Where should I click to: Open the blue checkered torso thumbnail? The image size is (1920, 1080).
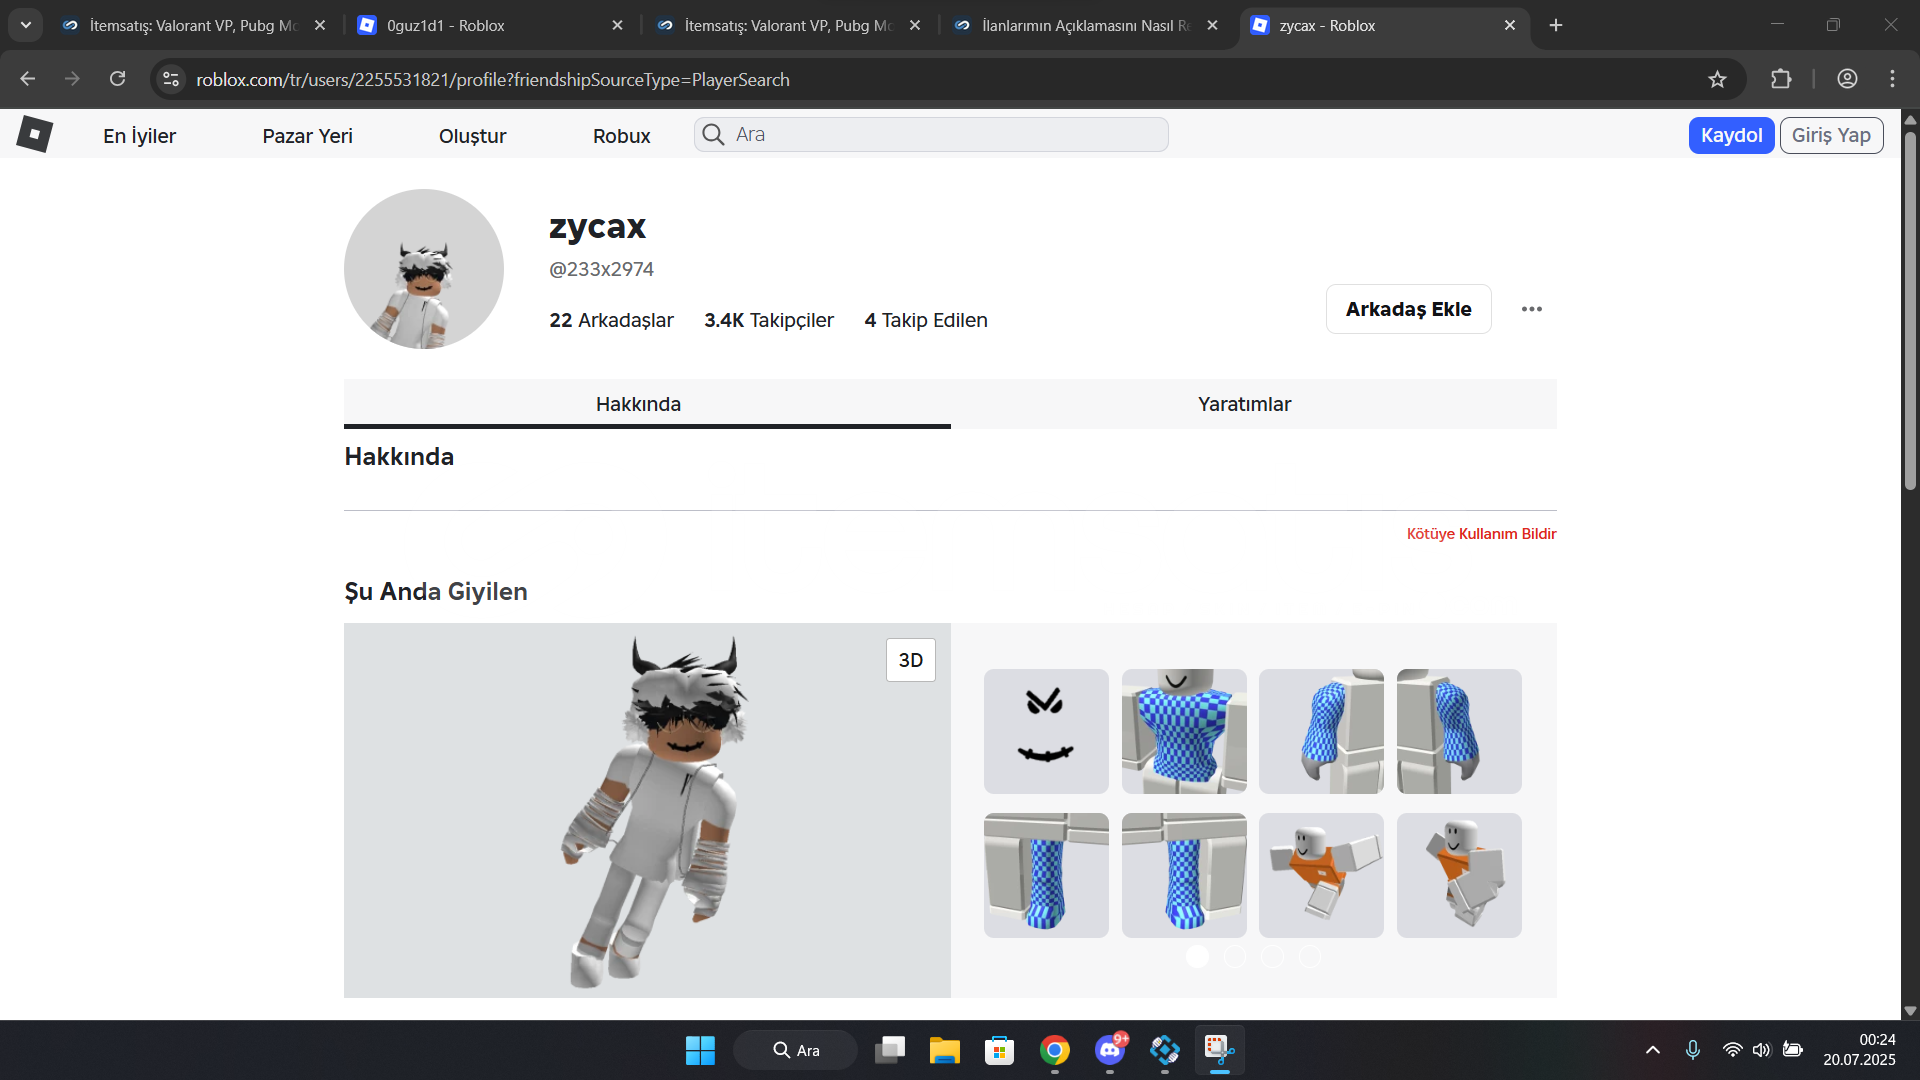pyautogui.click(x=1184, y=731)
